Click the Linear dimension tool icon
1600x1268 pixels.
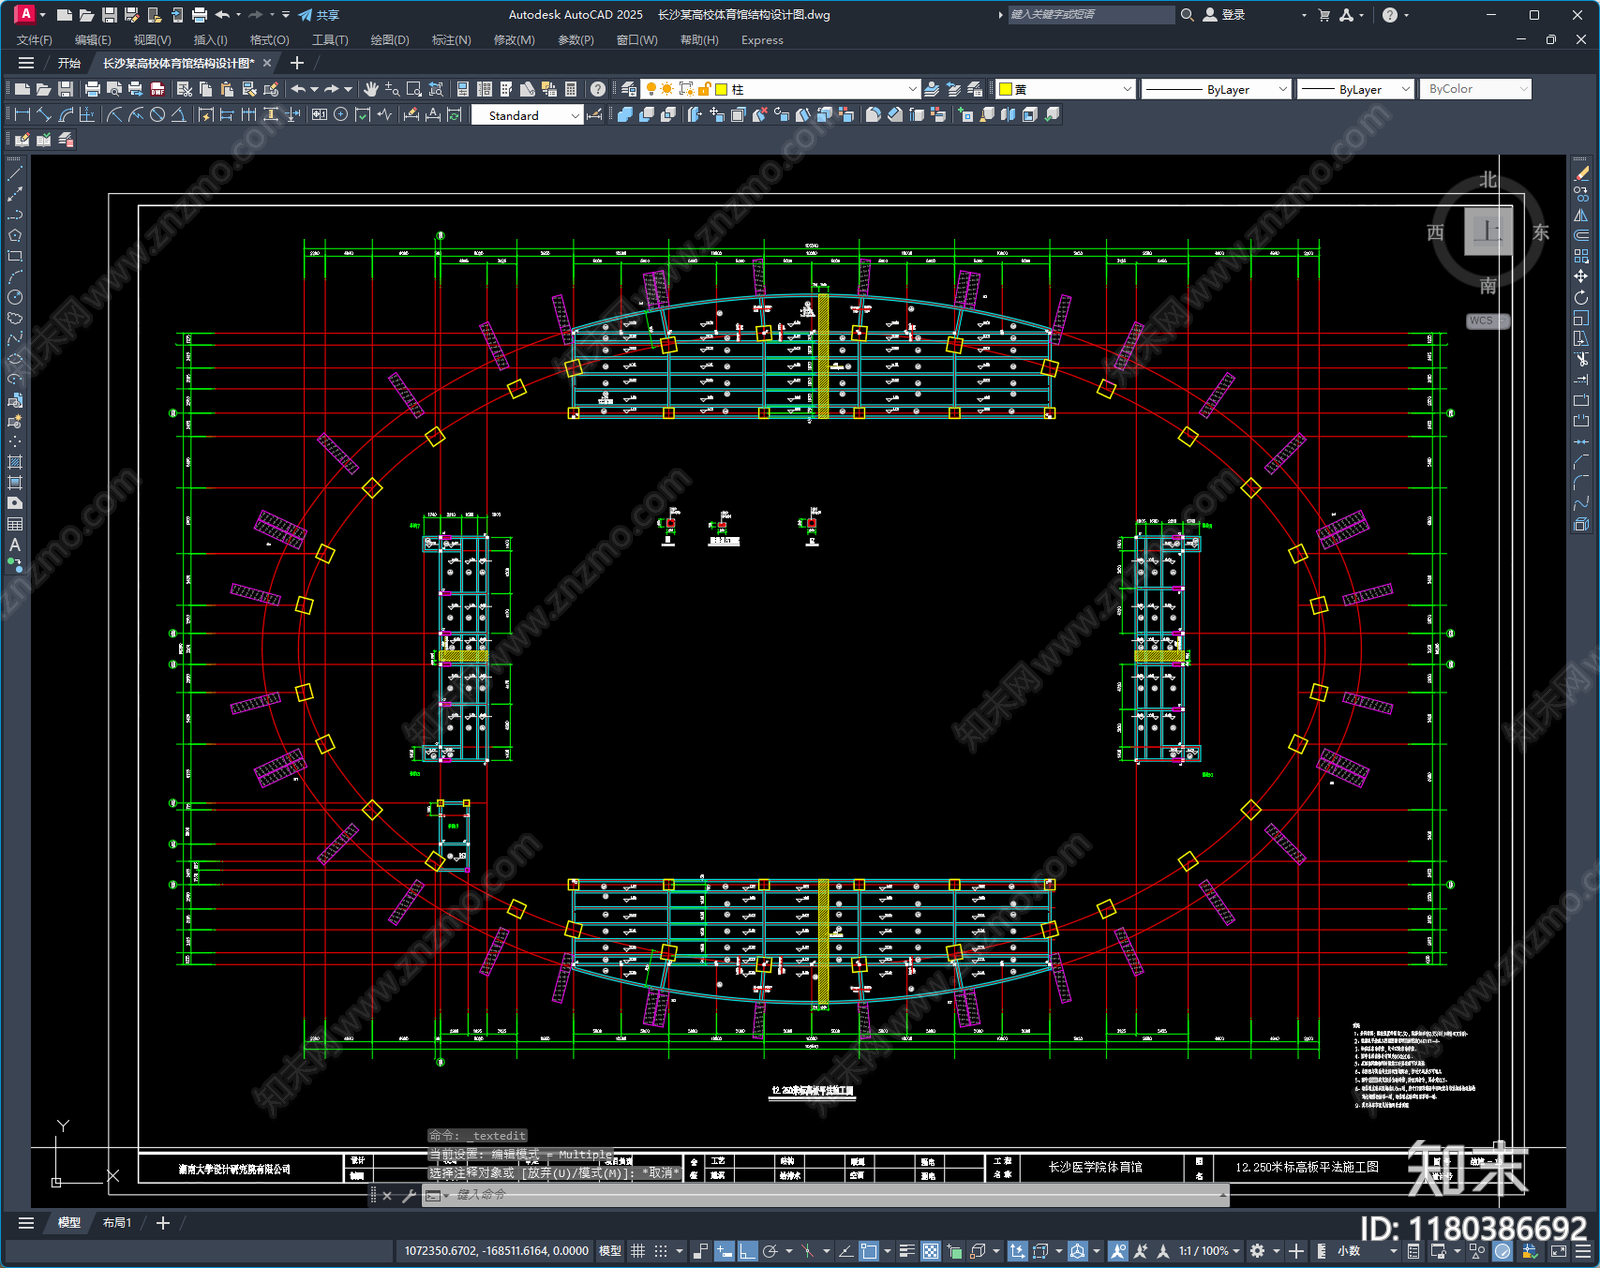[22, 115]
